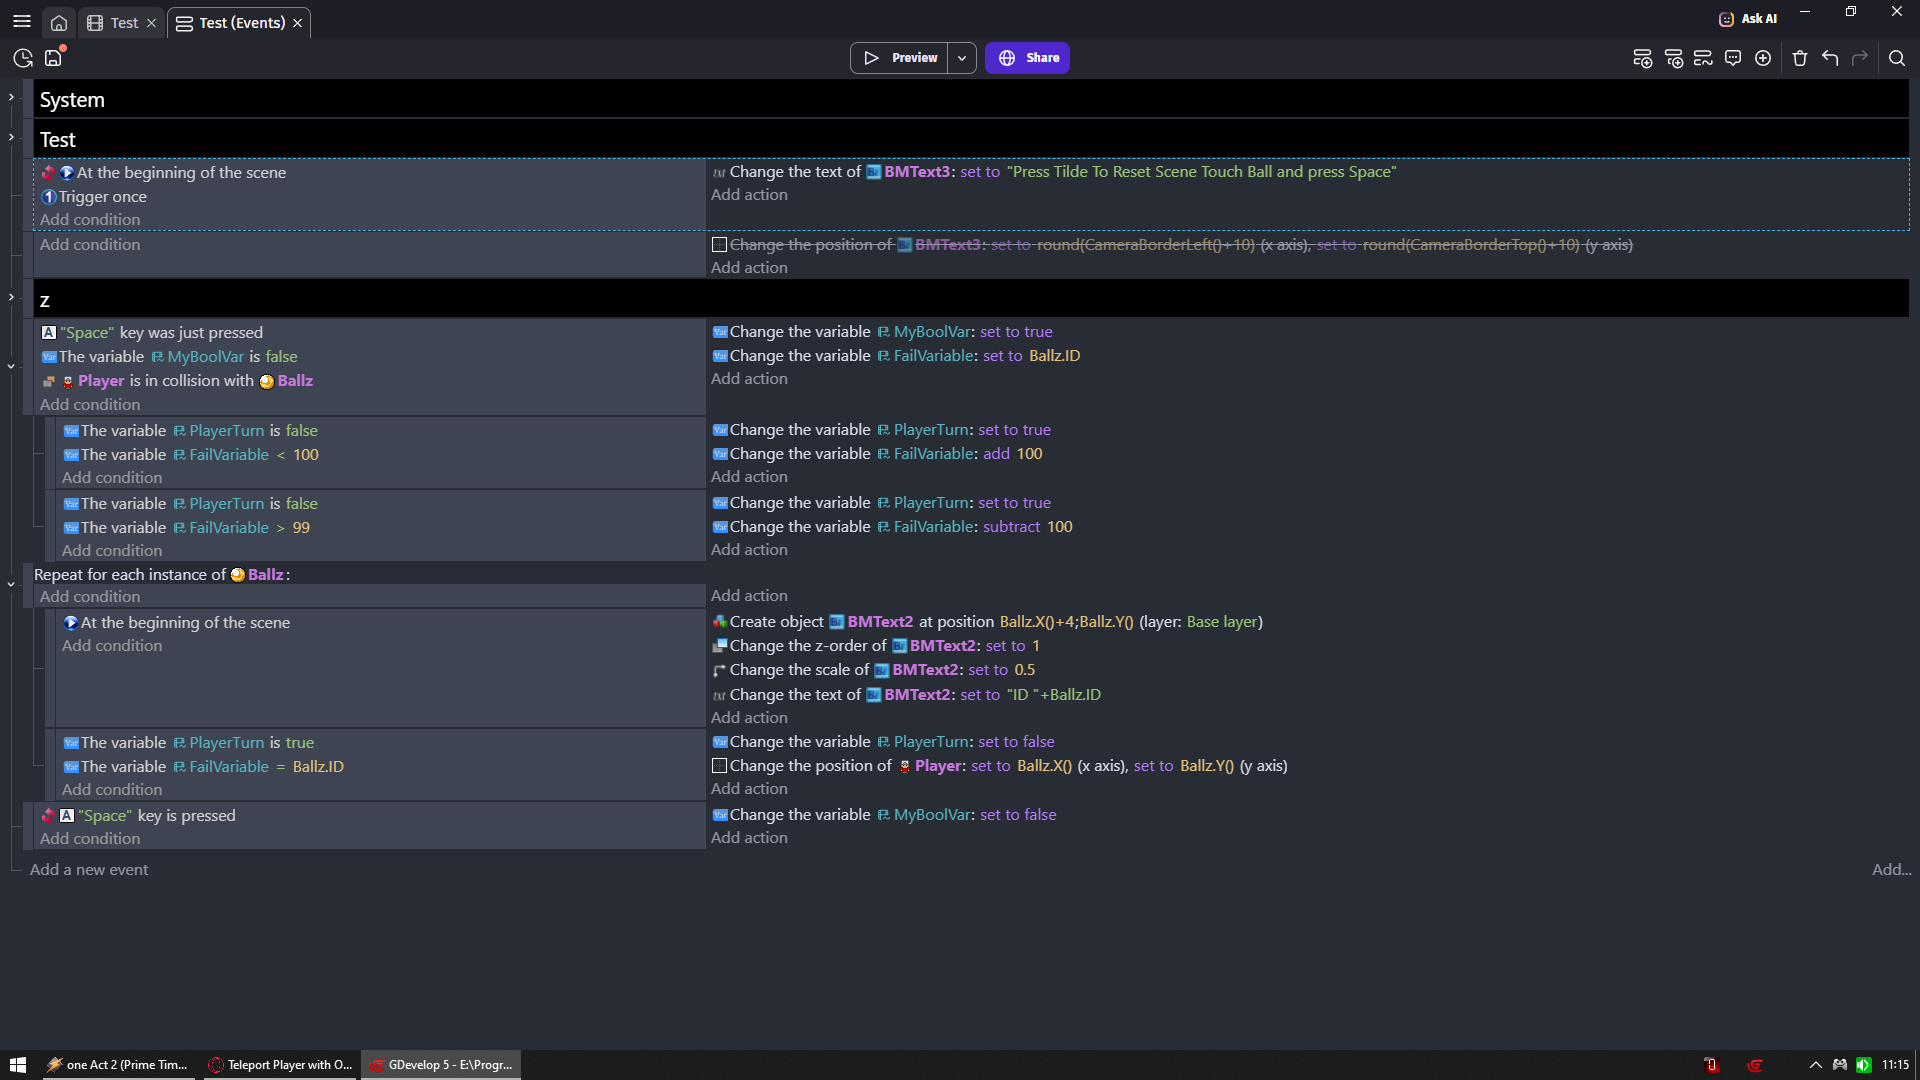The image size is (1920, 1080).
Task: Add a comment using the comment icon
Action: click(x=1733, y=58)
